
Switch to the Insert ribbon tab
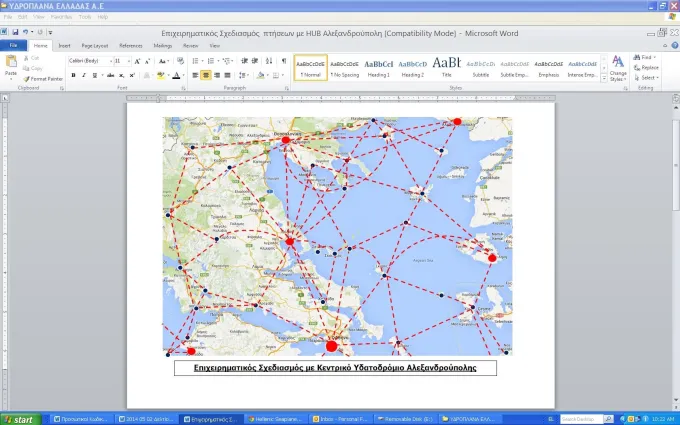[65, 46]
